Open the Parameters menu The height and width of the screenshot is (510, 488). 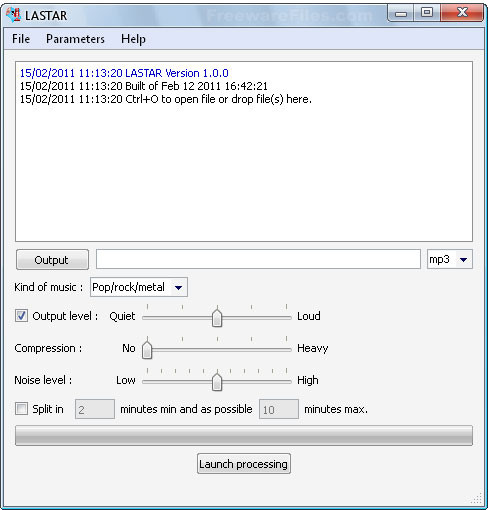pos(75,39)
